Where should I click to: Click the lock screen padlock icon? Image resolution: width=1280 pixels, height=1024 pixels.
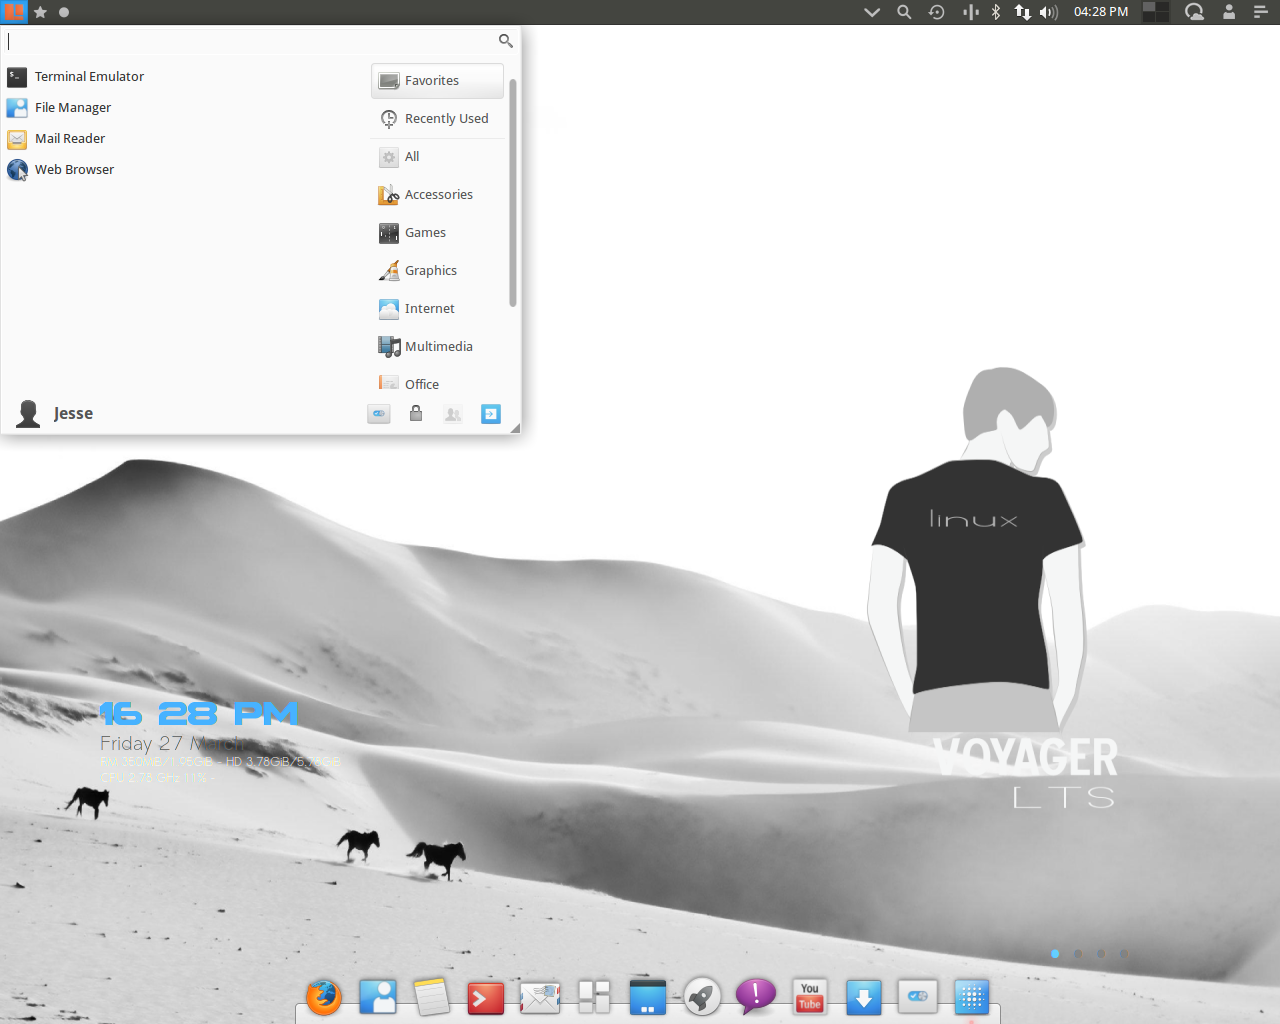pos(416,413)
